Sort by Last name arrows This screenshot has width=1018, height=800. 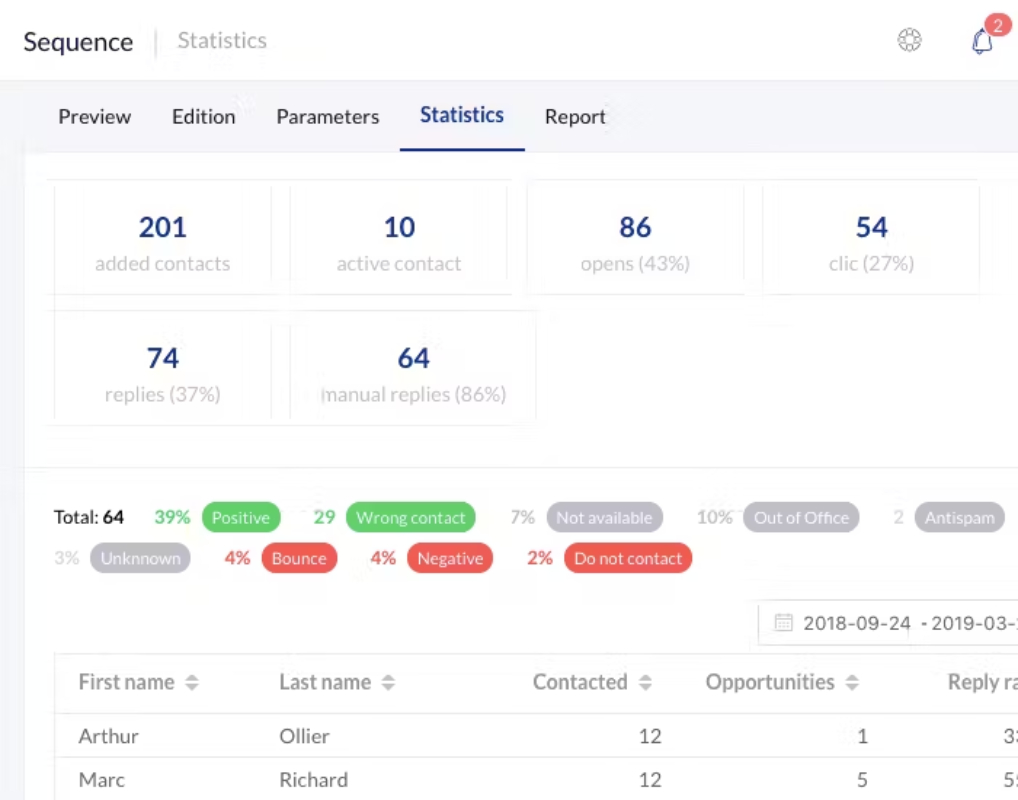(388, 682)
